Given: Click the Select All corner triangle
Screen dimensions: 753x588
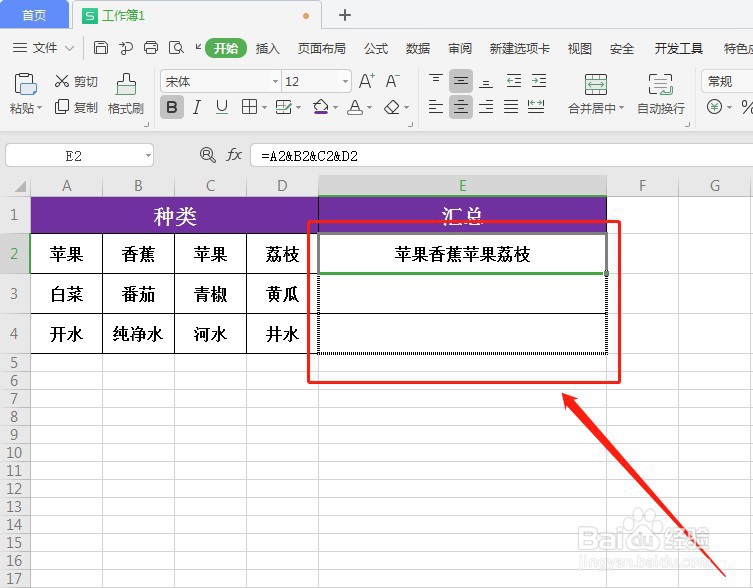Looking at the screenshot, I should (x=19, y=185).
